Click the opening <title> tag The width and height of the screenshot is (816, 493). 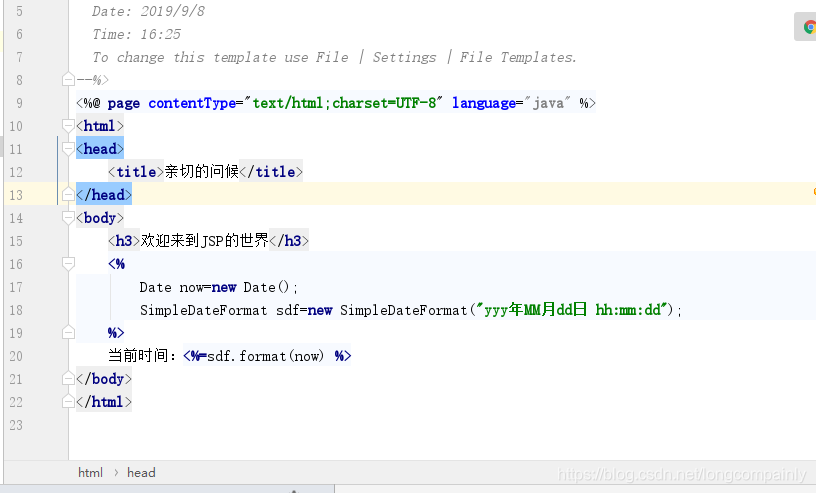pos(136,171)
